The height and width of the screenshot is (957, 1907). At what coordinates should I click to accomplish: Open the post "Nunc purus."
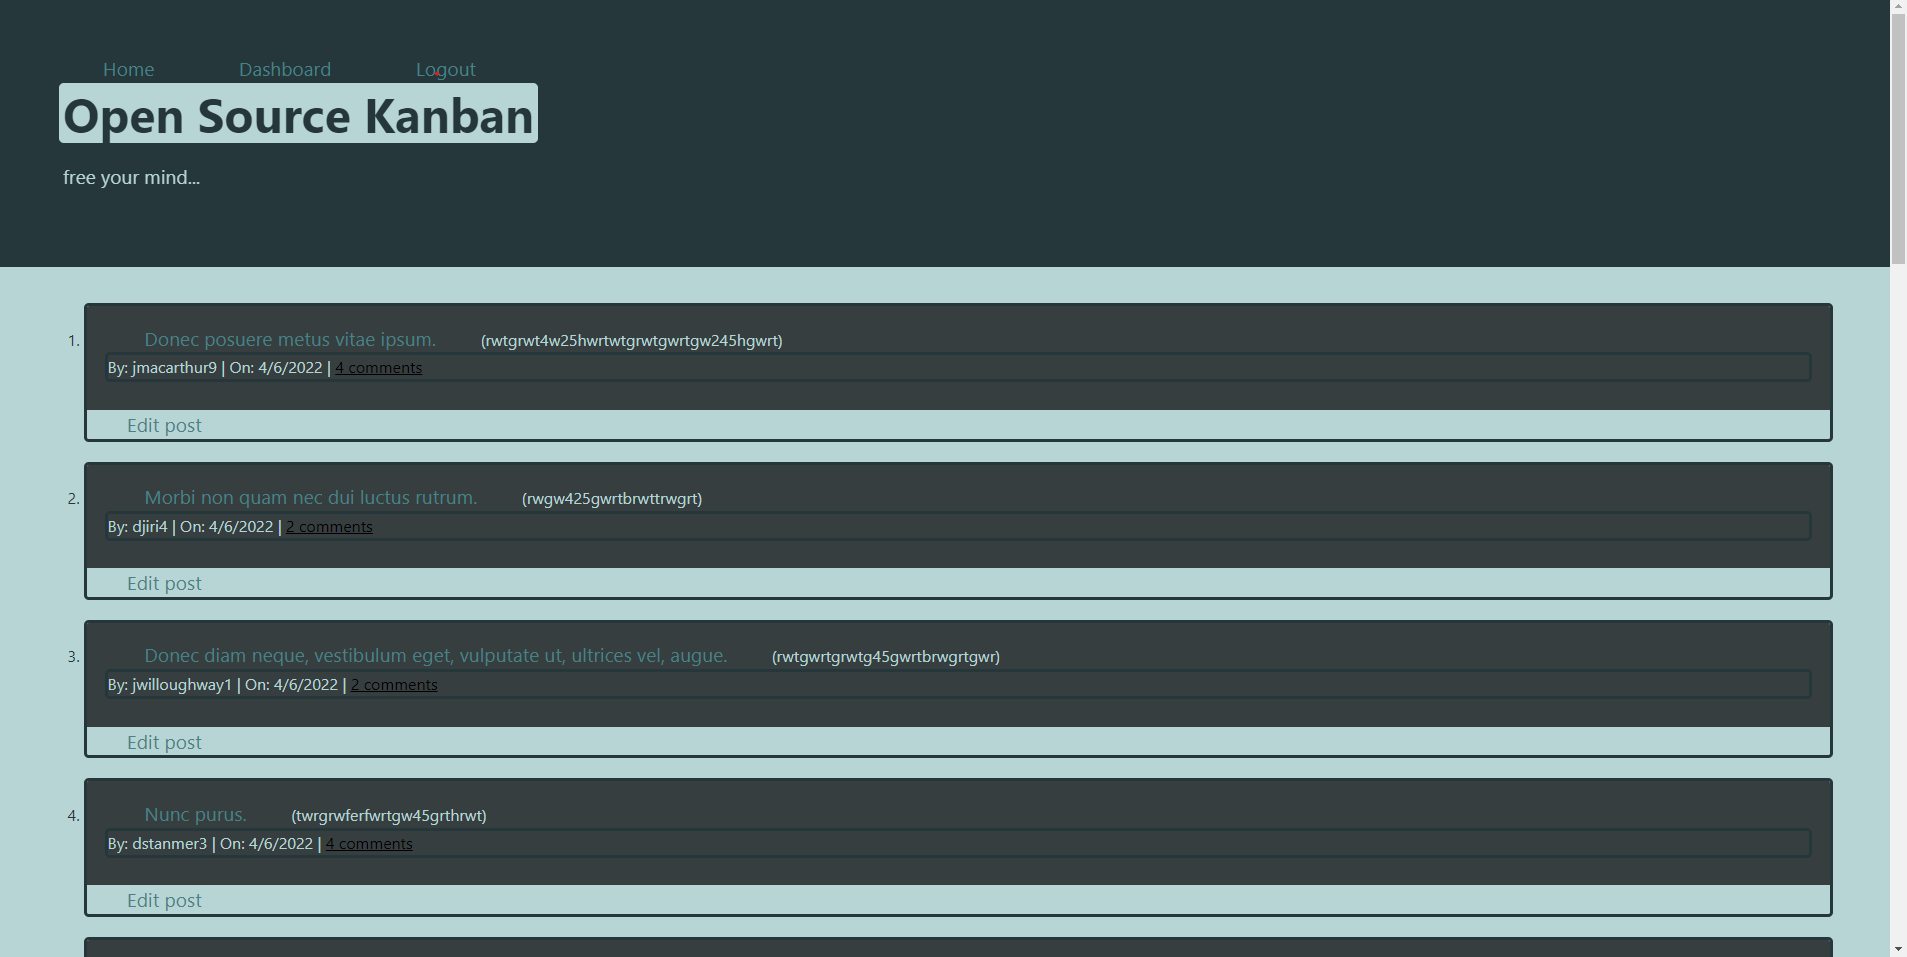(195, 815)
